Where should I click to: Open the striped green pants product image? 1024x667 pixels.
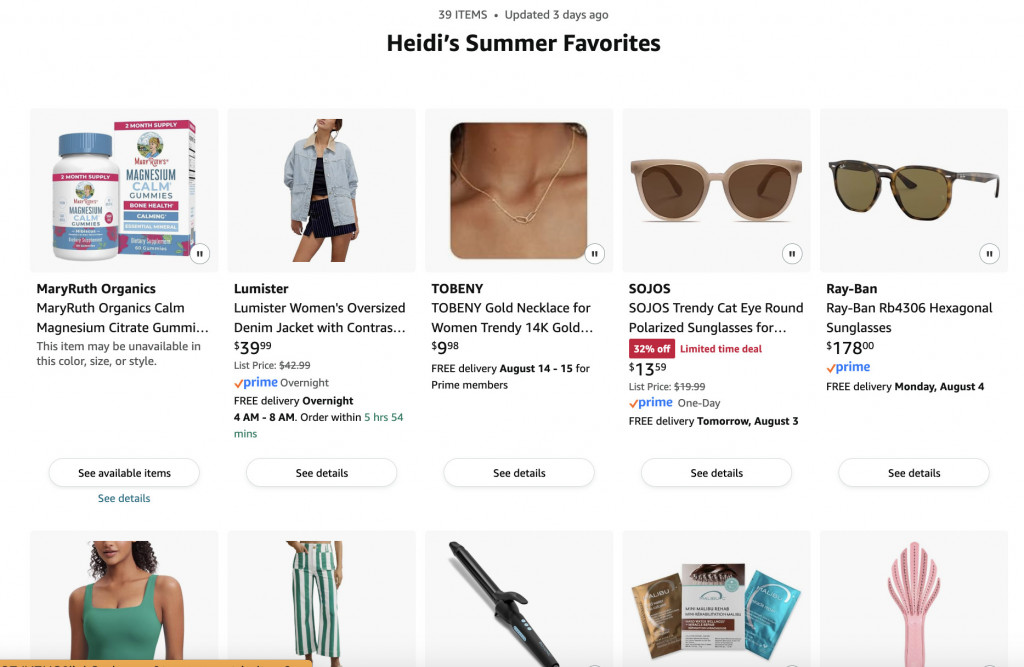(321, 598)
